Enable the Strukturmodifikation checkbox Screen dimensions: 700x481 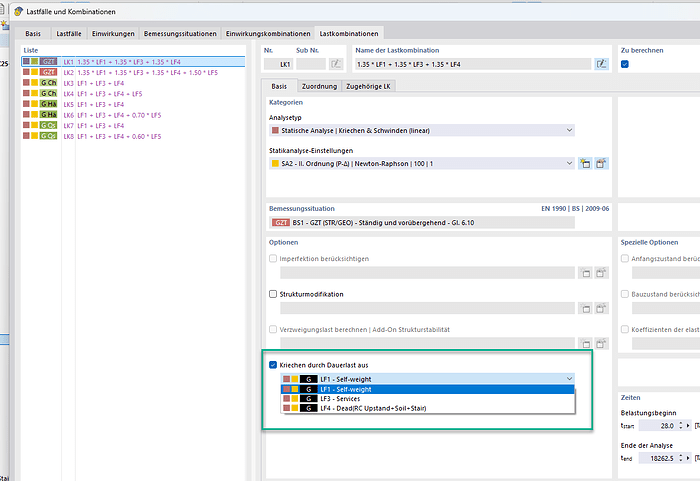[273, 294]
